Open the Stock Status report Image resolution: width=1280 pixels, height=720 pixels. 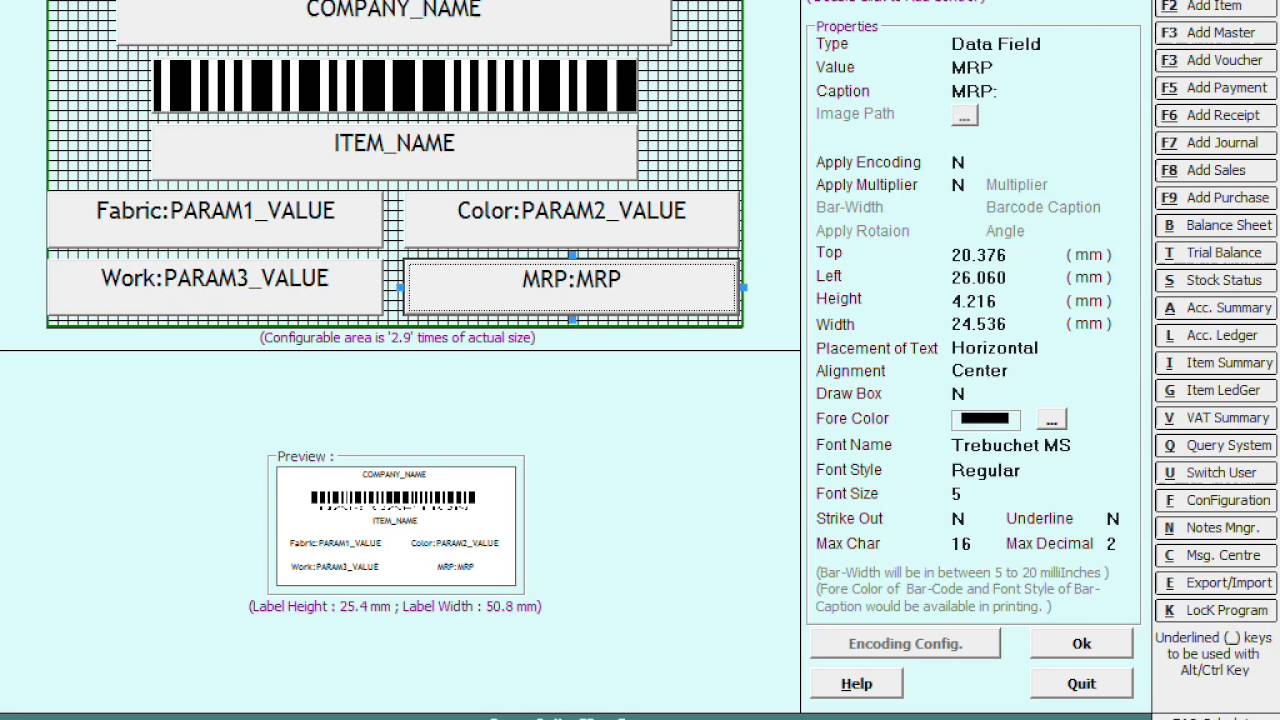1215,280
